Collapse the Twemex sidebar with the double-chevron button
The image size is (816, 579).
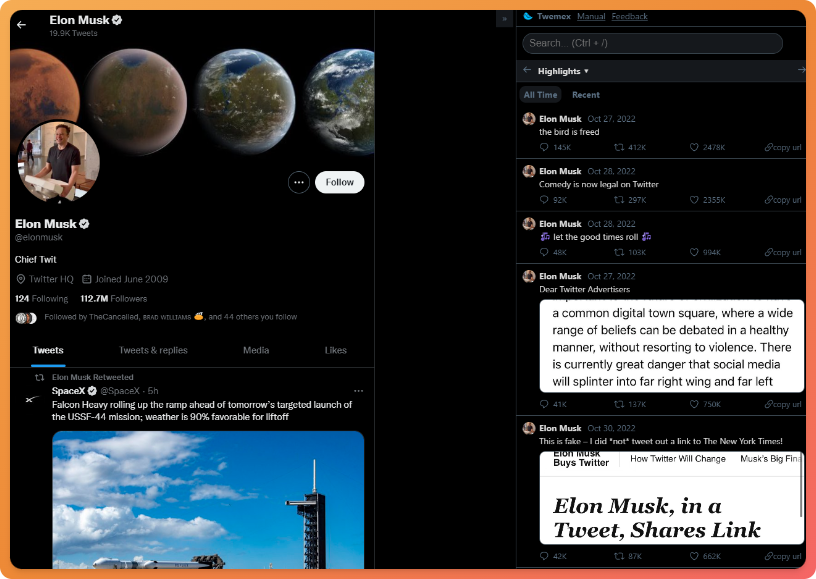[504, 19]
